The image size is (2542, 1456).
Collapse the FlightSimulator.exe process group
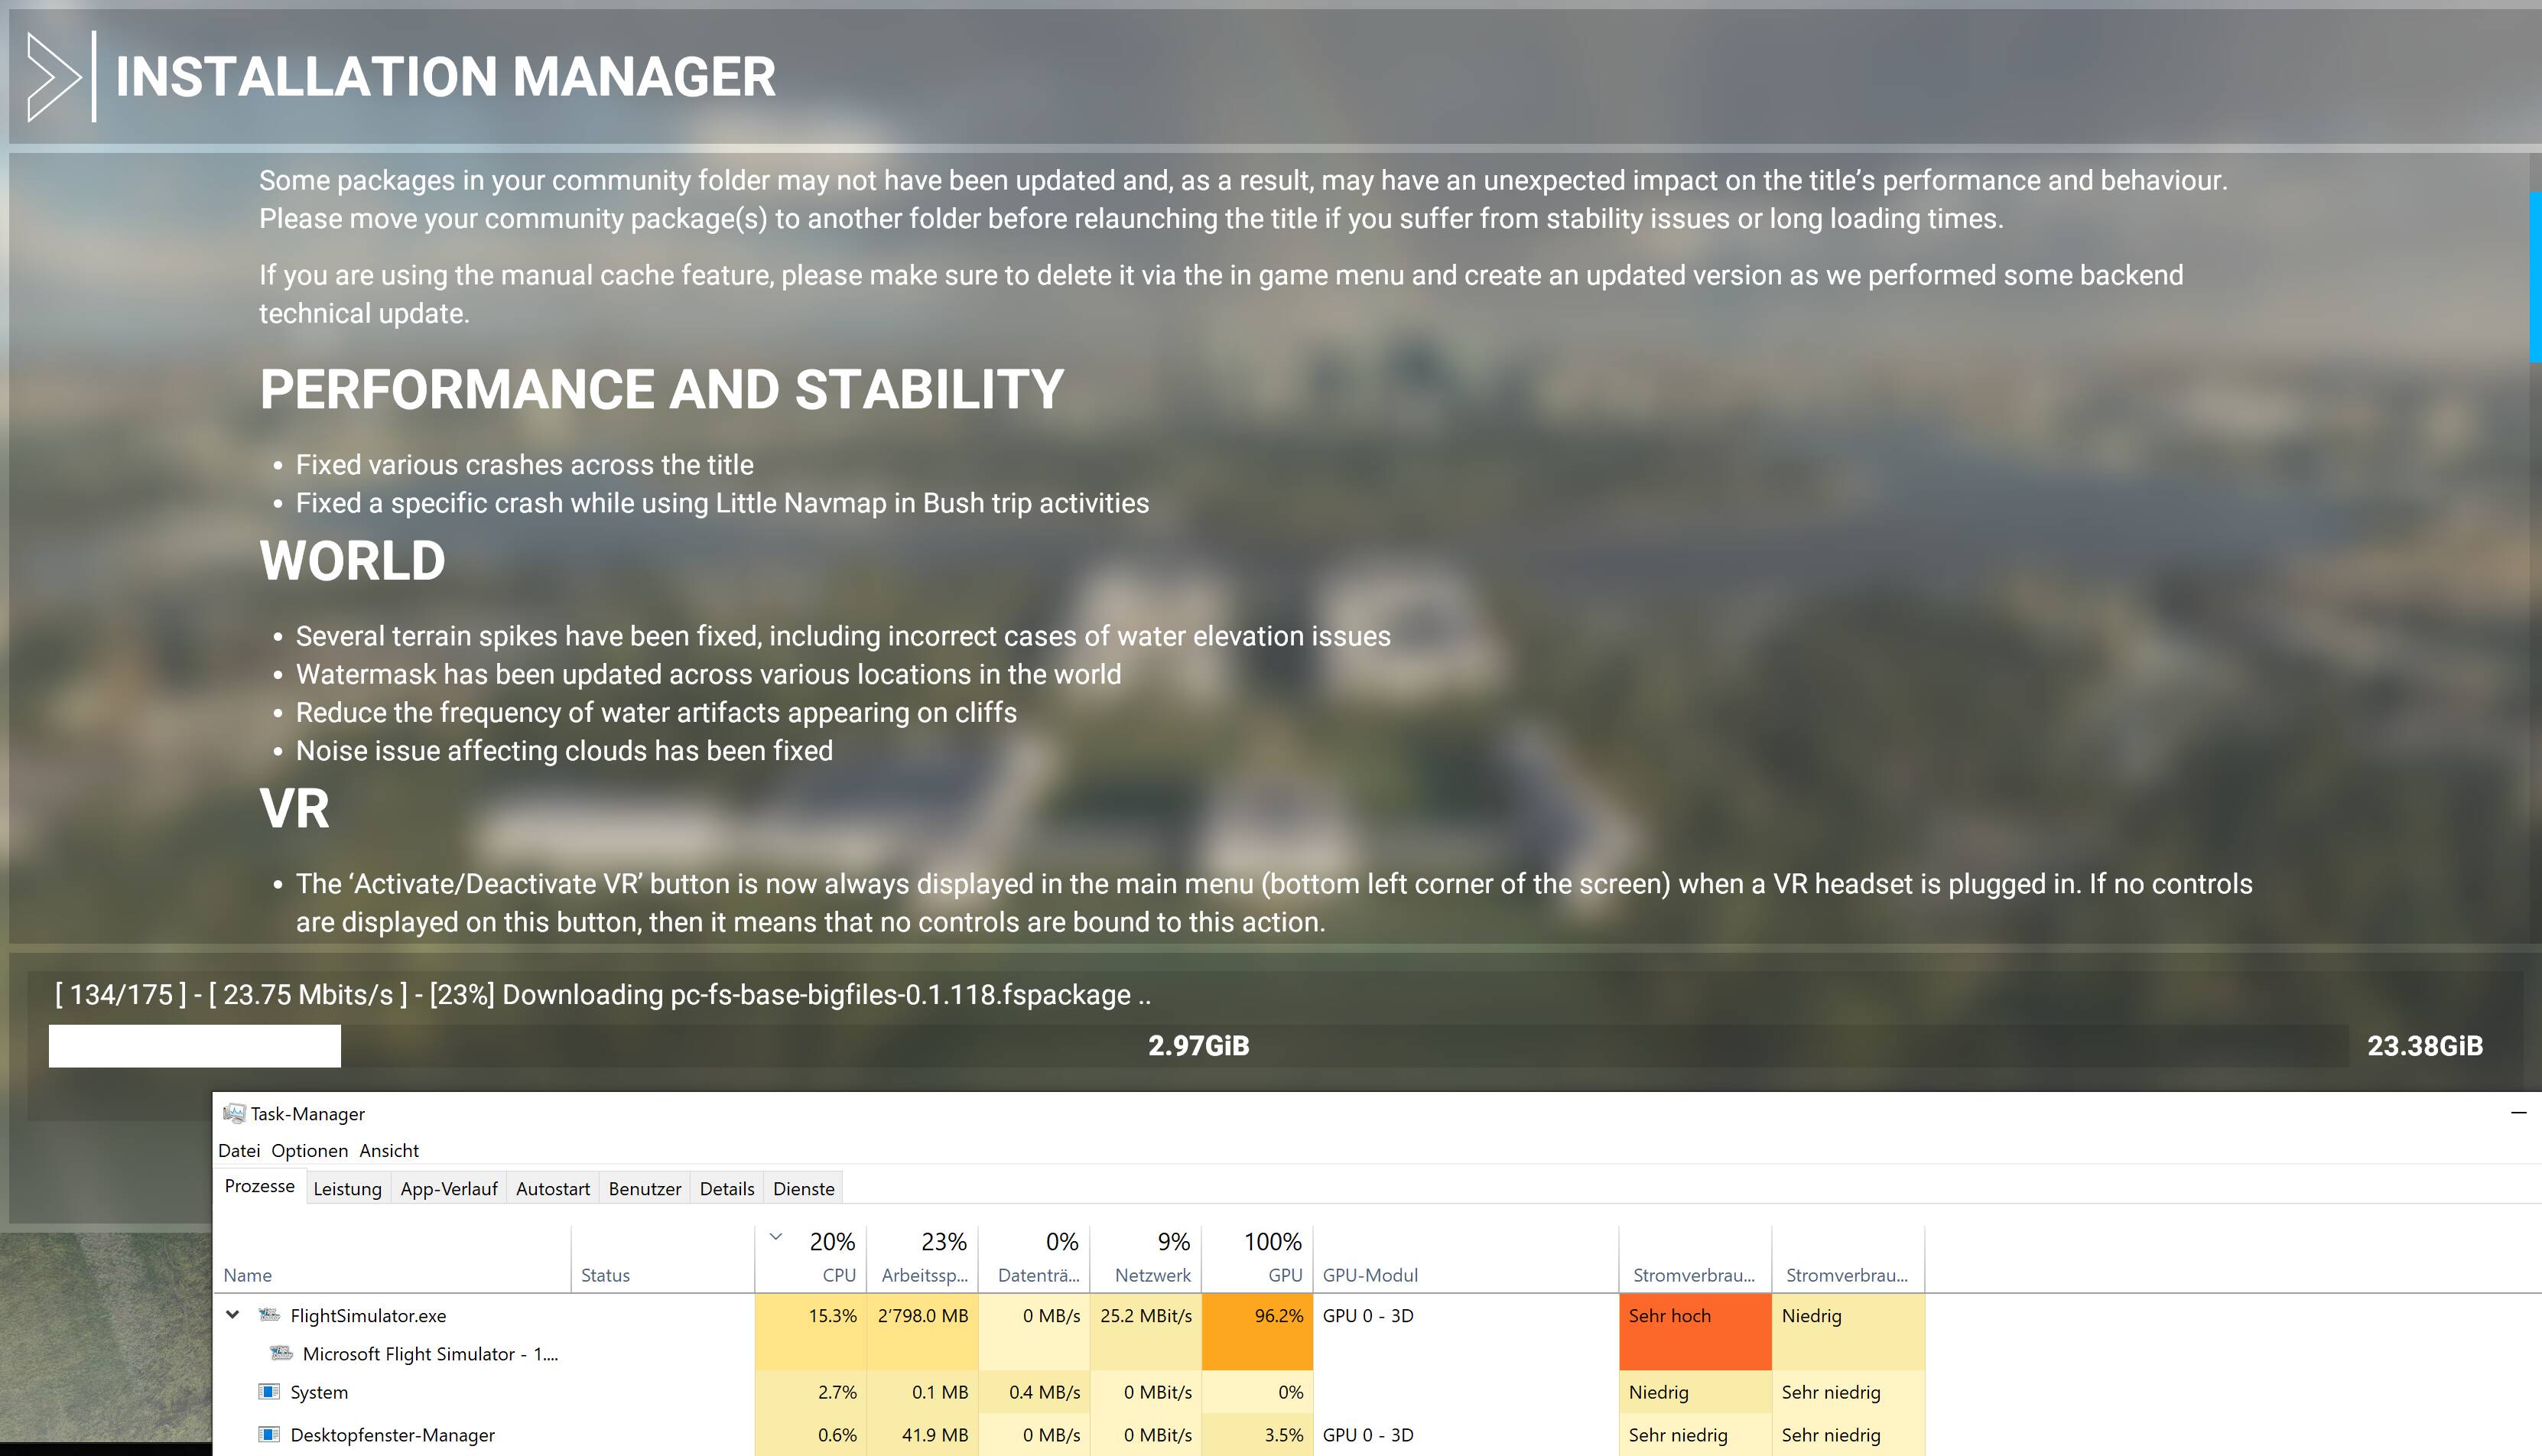point(233,1315)
